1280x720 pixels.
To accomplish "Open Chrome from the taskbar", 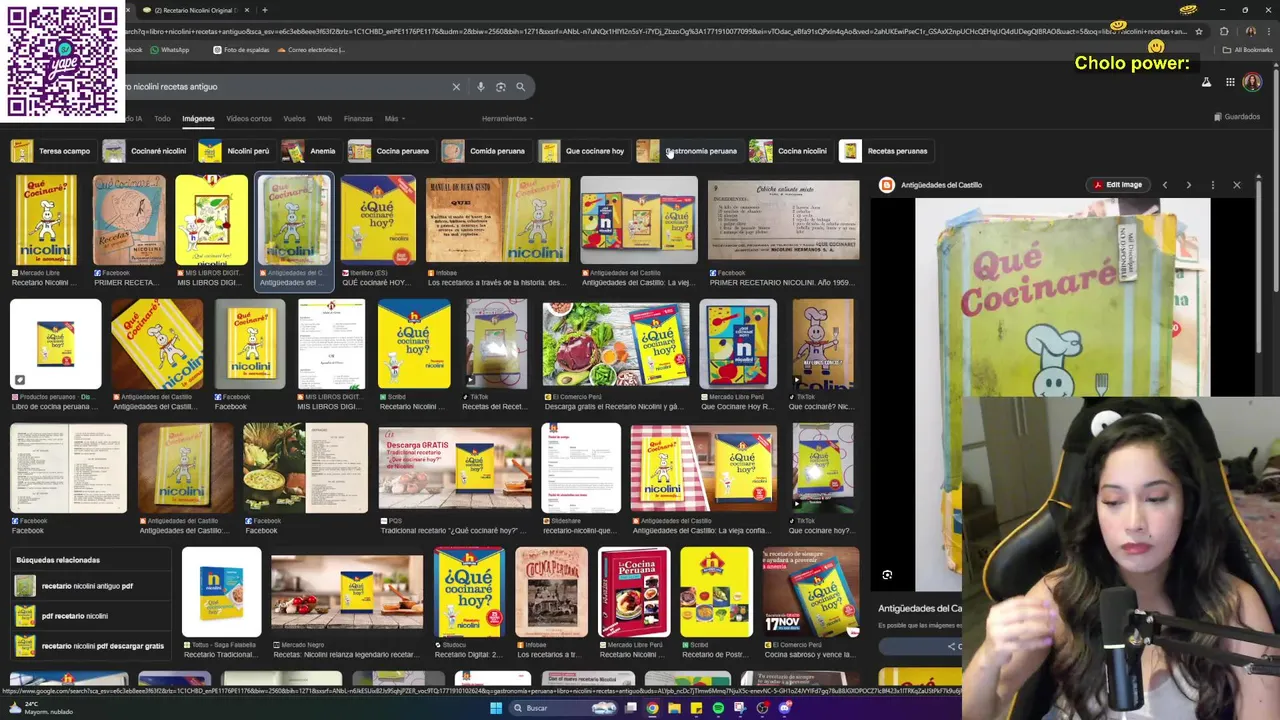I will [652, 708].
